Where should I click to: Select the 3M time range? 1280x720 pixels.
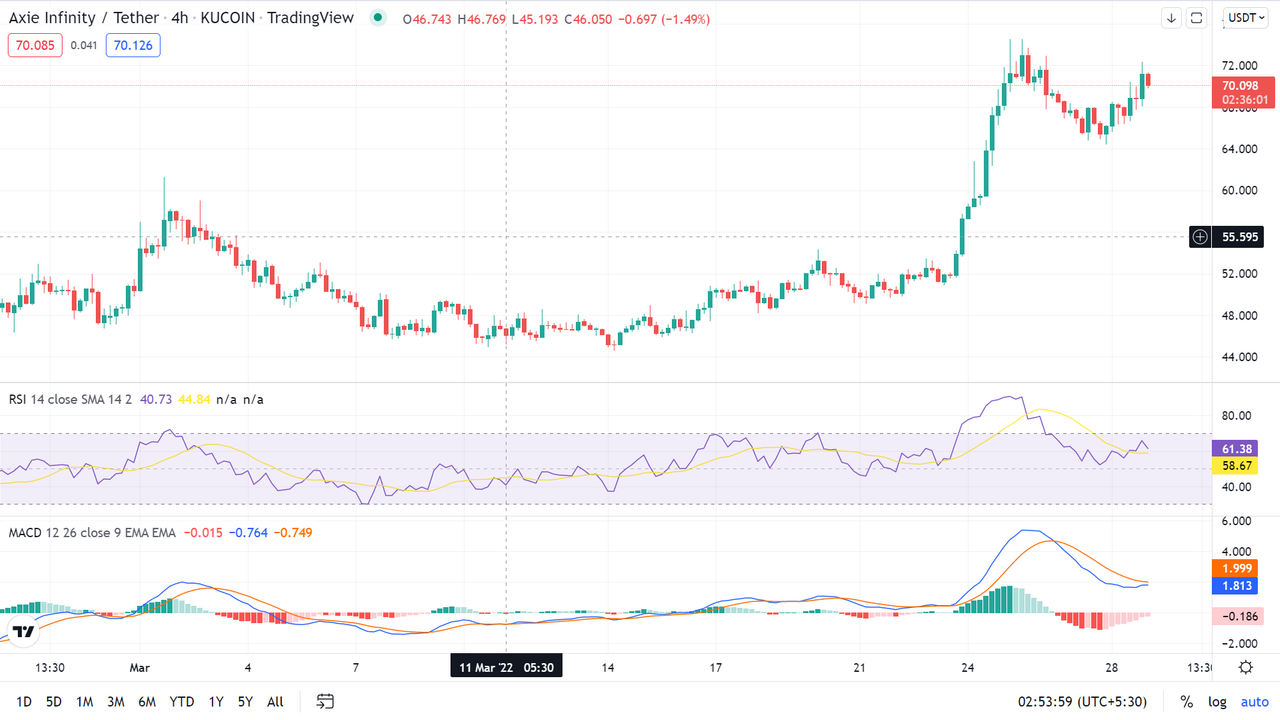coord(116,702)
